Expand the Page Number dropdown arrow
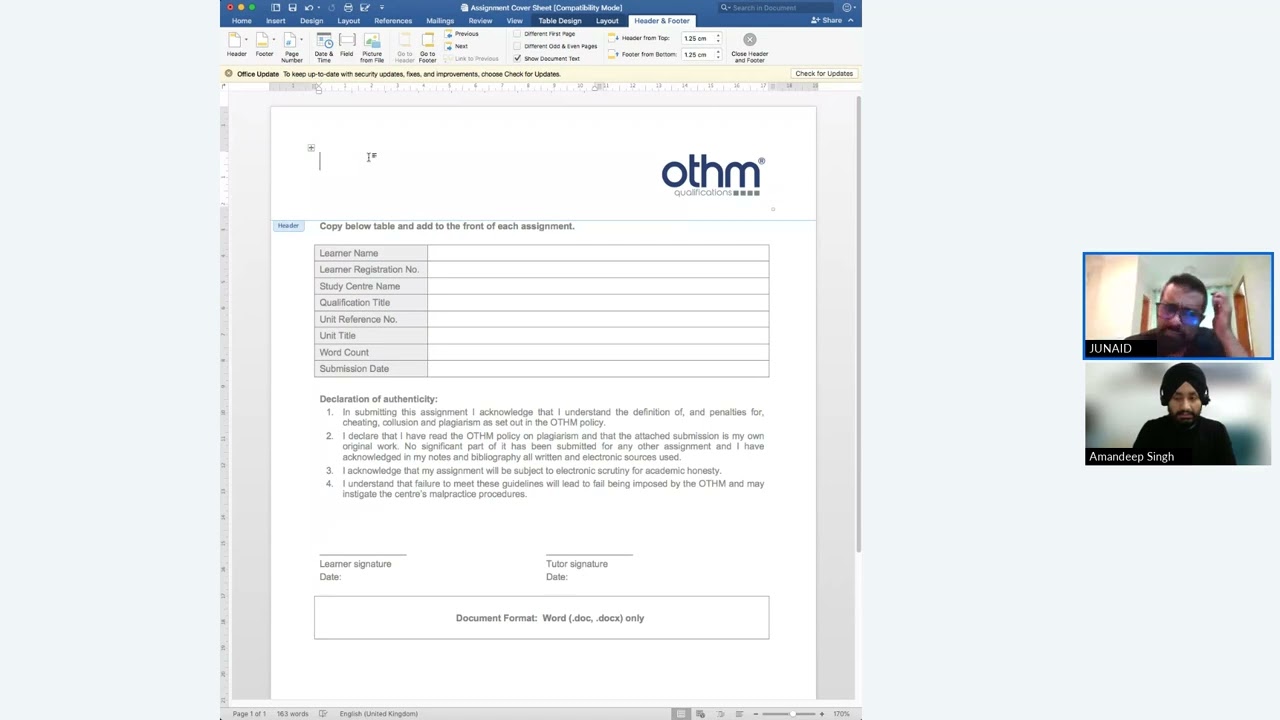The image size is (1280, 720). click(301, 40)
